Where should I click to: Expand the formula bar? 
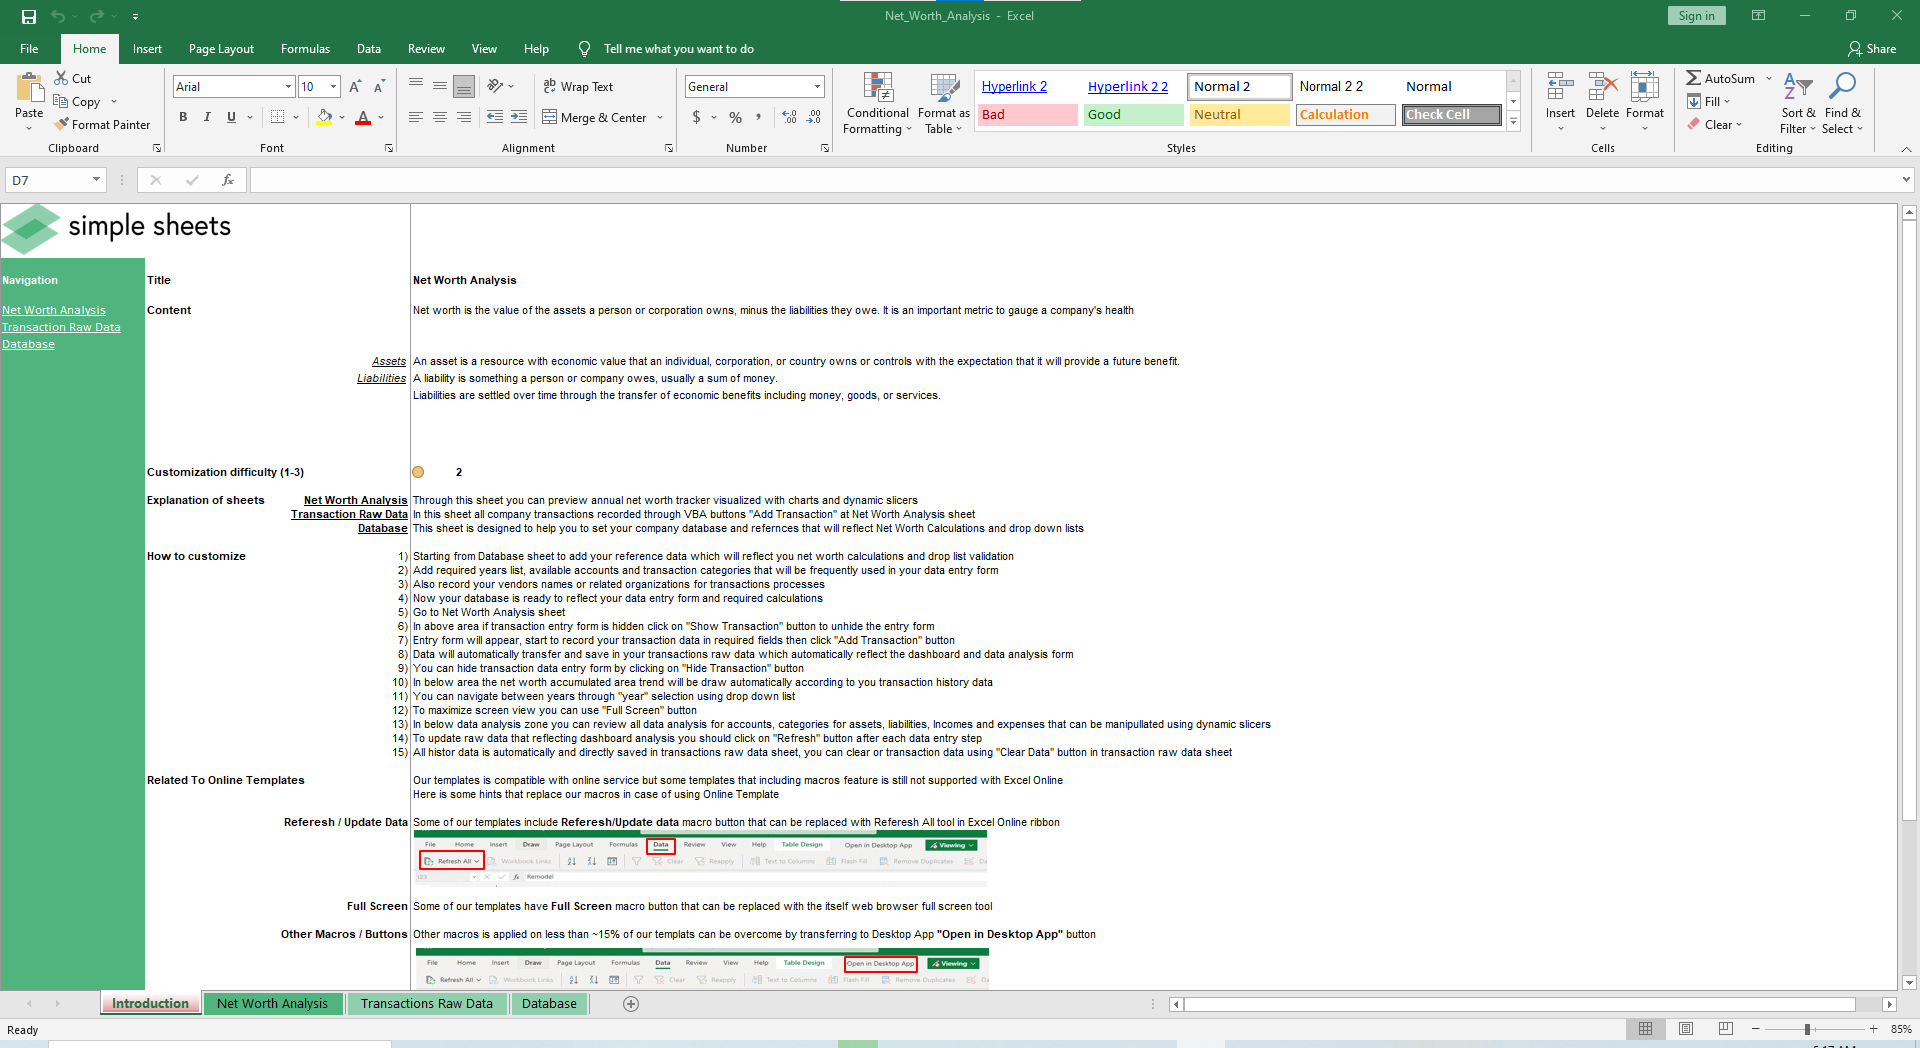tap(1906, 180)
